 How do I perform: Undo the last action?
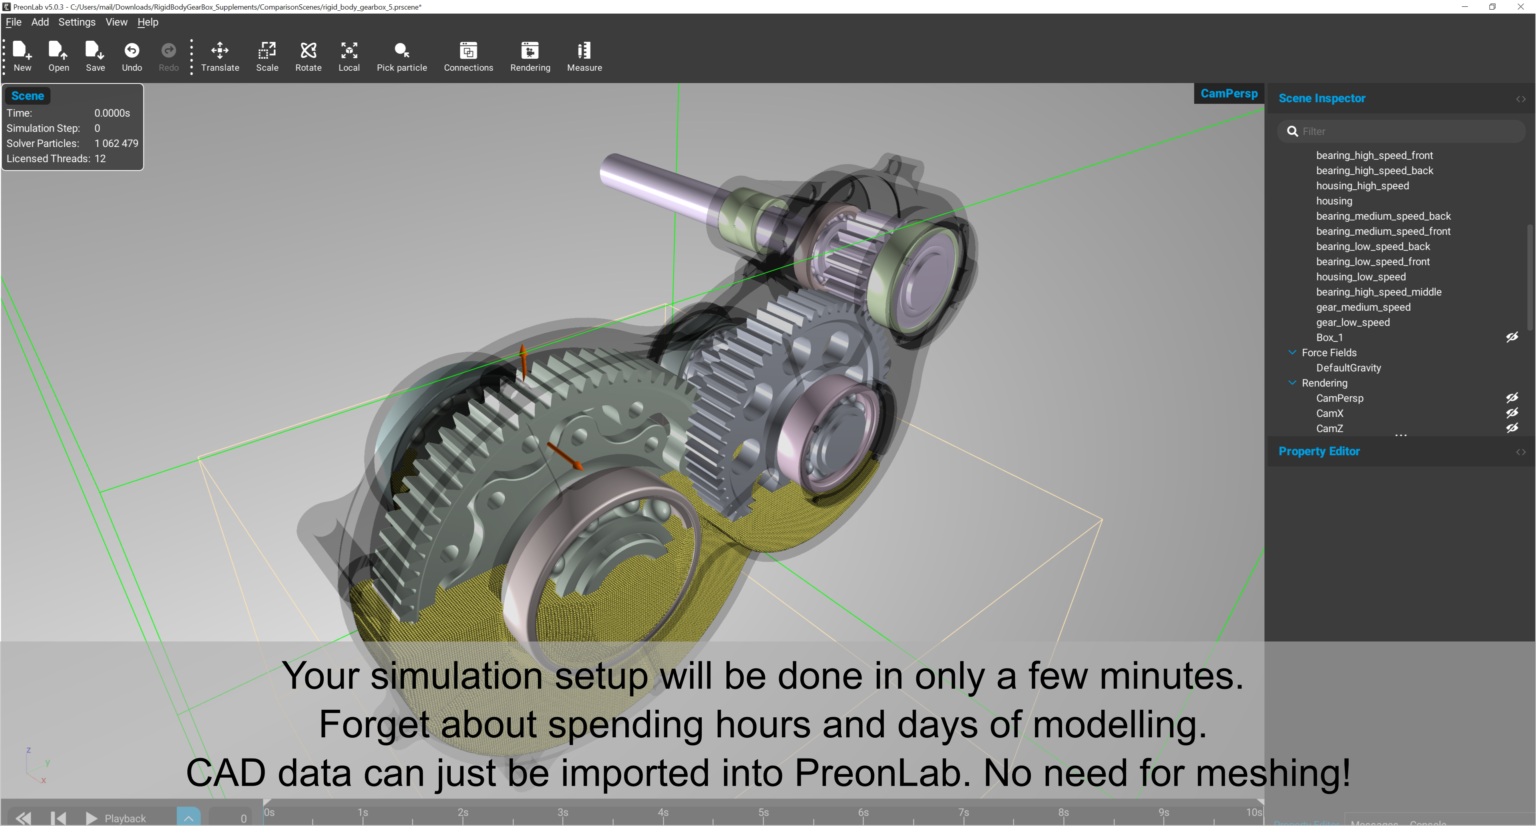pyautogui.click(x=131, y=56)
